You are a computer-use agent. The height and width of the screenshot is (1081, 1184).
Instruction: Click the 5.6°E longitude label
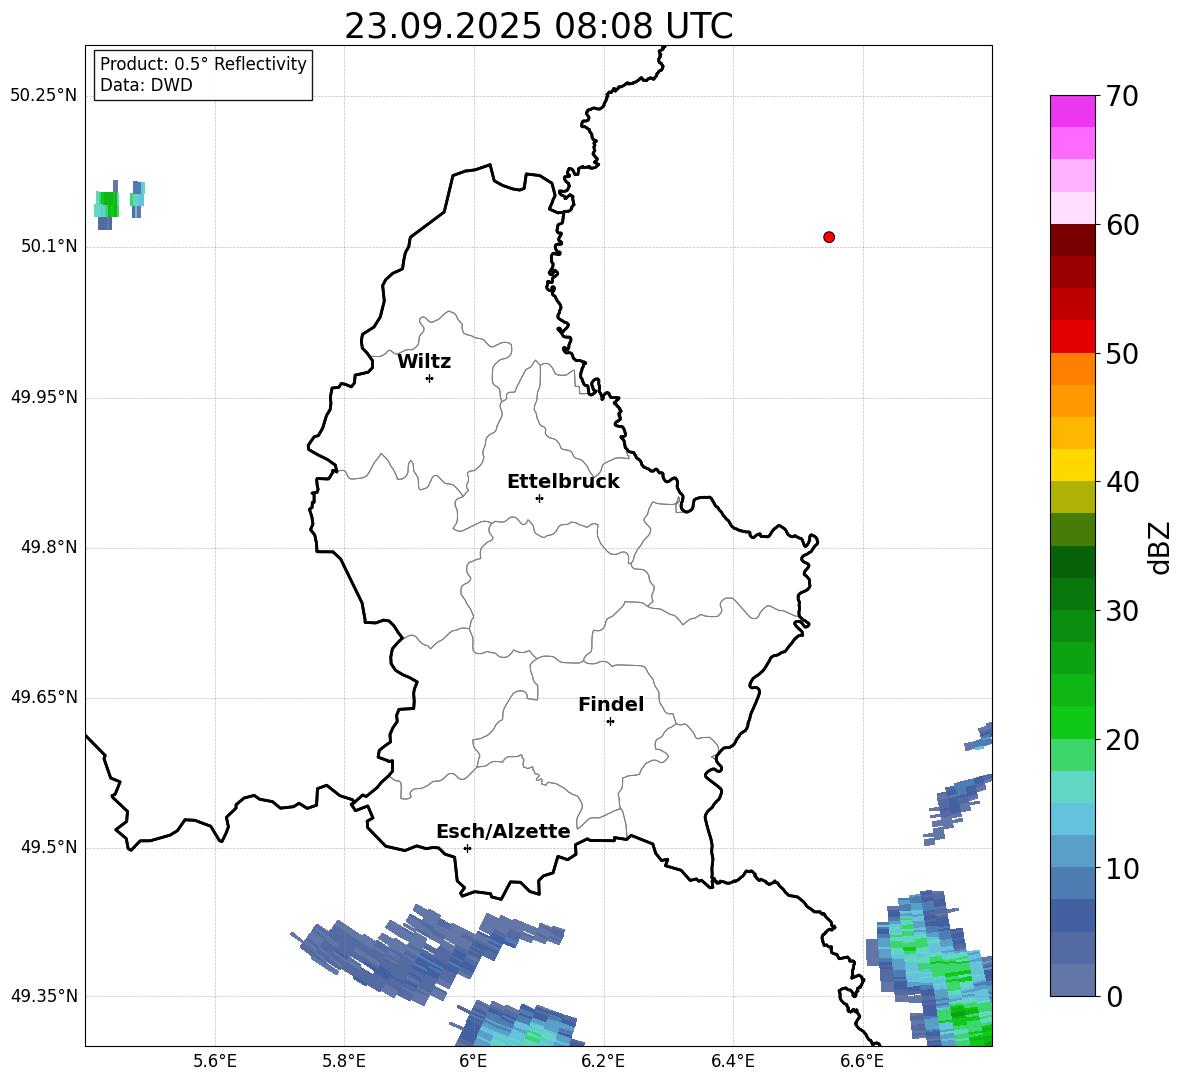tap(215, 1061)
